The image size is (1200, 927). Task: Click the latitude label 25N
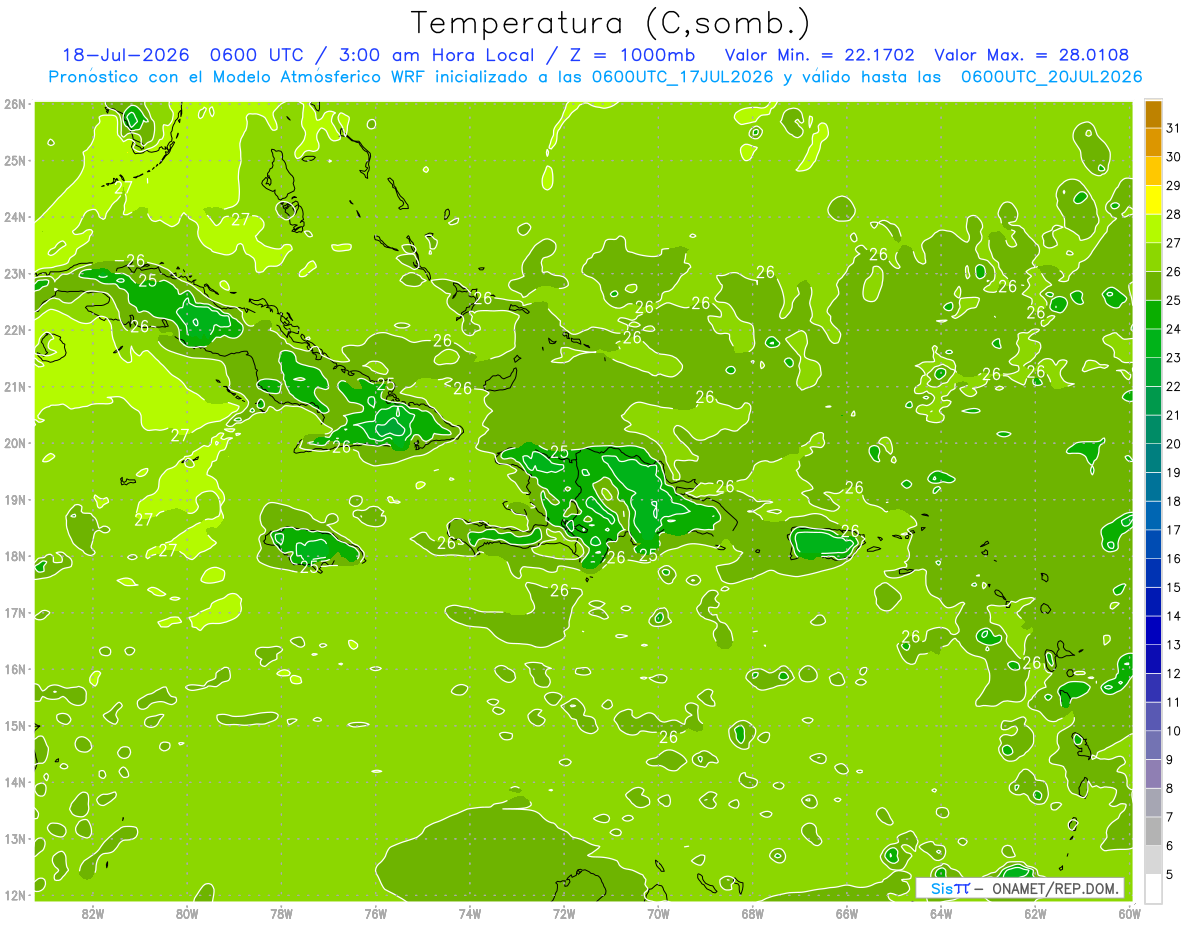click(14, 160)
